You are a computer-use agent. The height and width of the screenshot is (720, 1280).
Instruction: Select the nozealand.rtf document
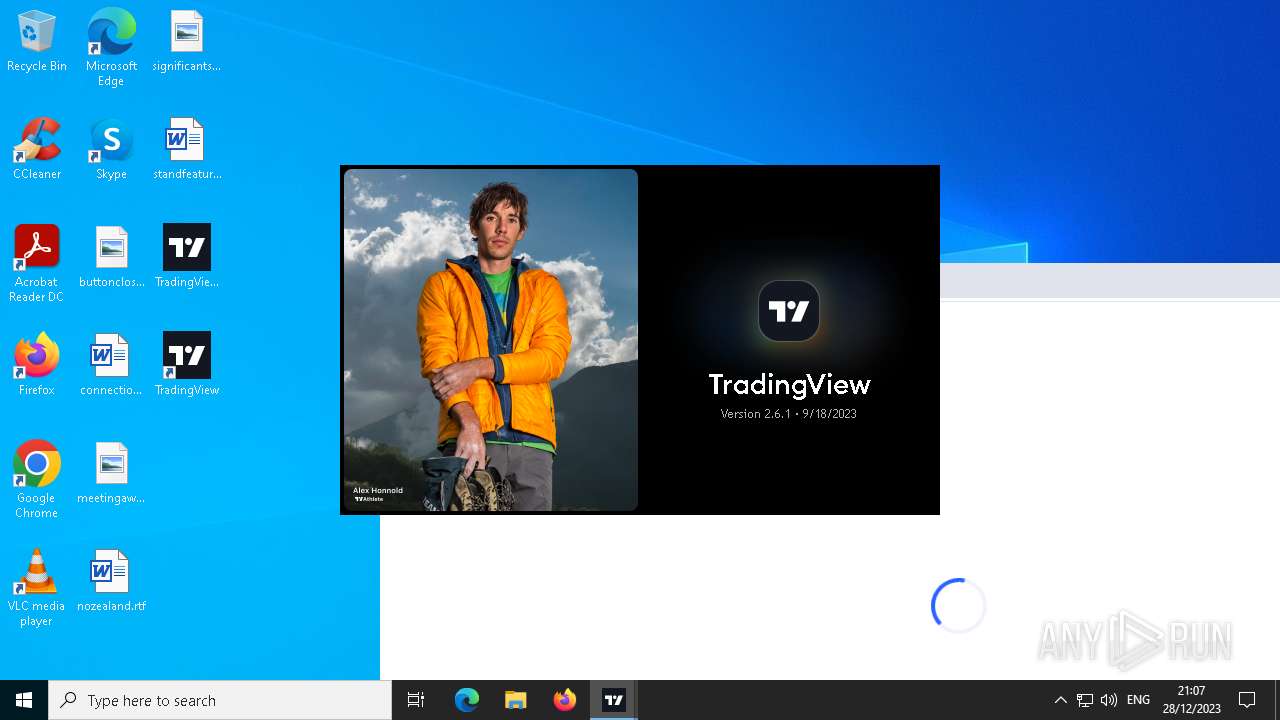(111, 581)
